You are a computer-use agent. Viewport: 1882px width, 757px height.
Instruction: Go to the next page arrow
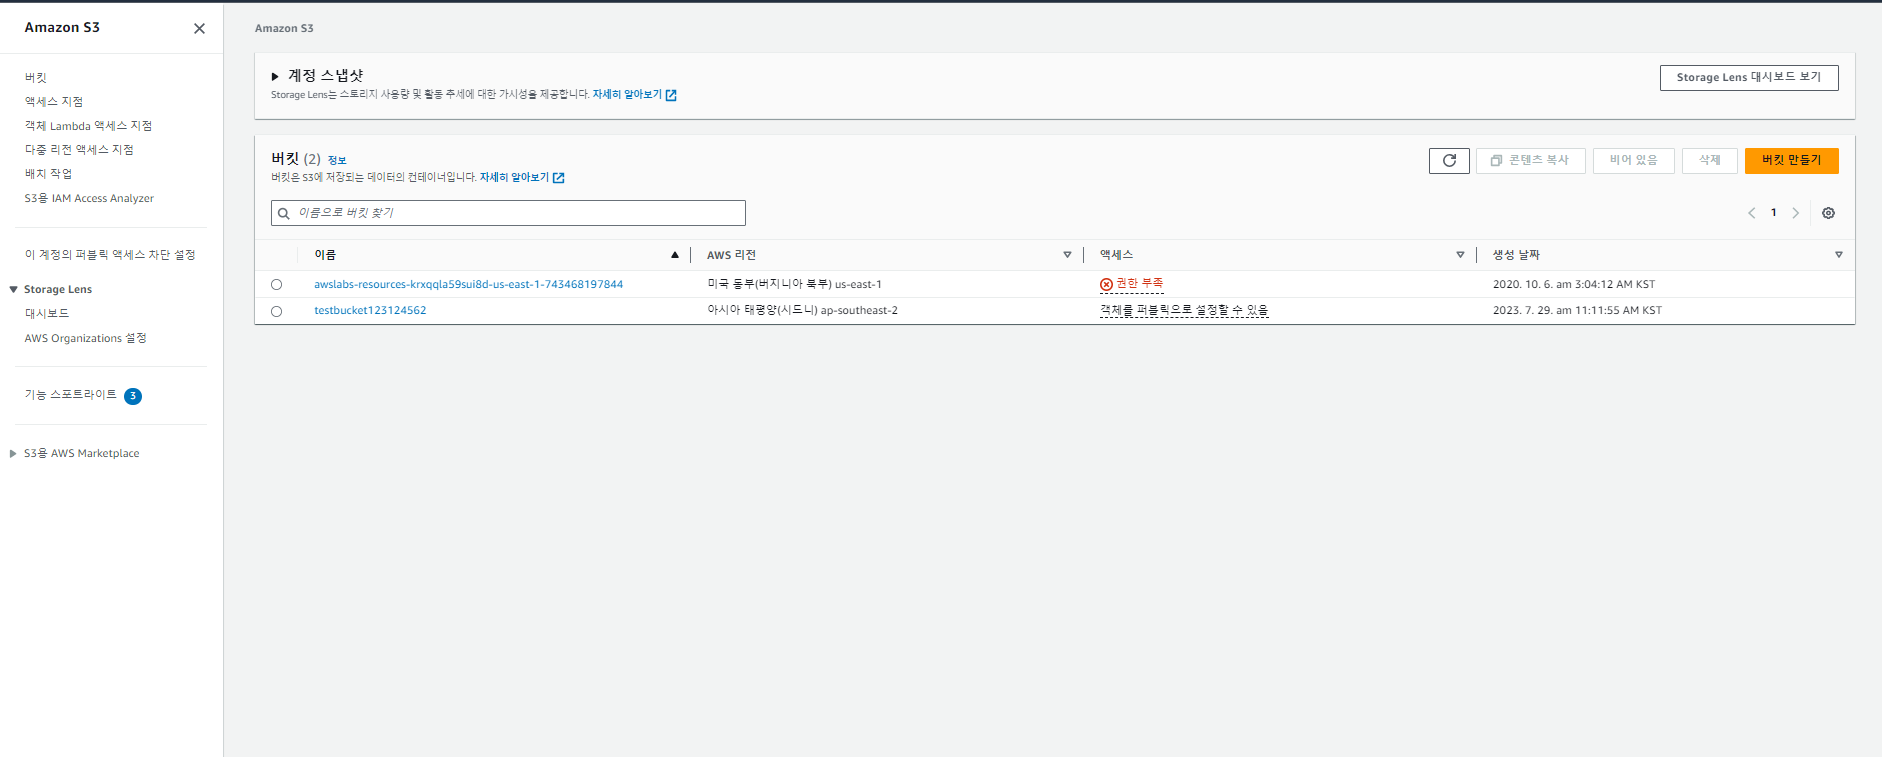pyautogui.click(x=1796, y=213)
